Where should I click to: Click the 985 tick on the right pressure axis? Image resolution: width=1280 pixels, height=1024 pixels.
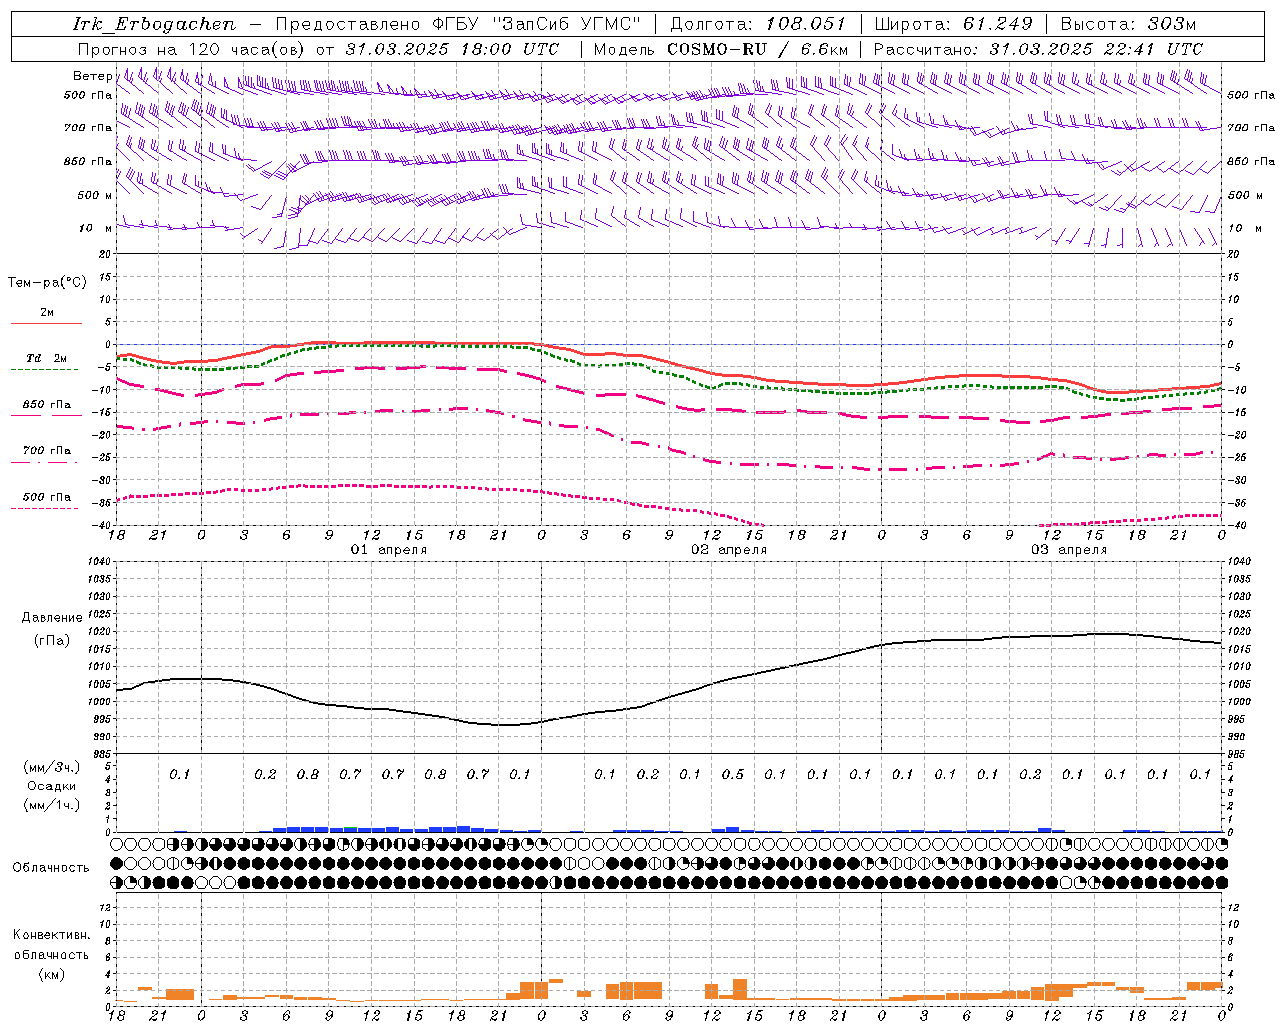tap(1238, 754)
